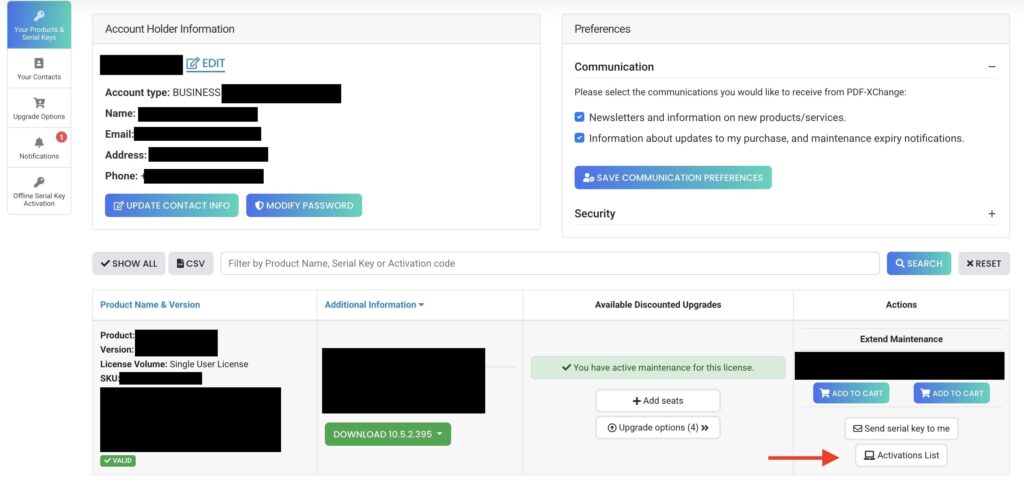Open Upgrade Options cart icon
The width and height of the screenshot is (1024, 491).
click(39, 103)
